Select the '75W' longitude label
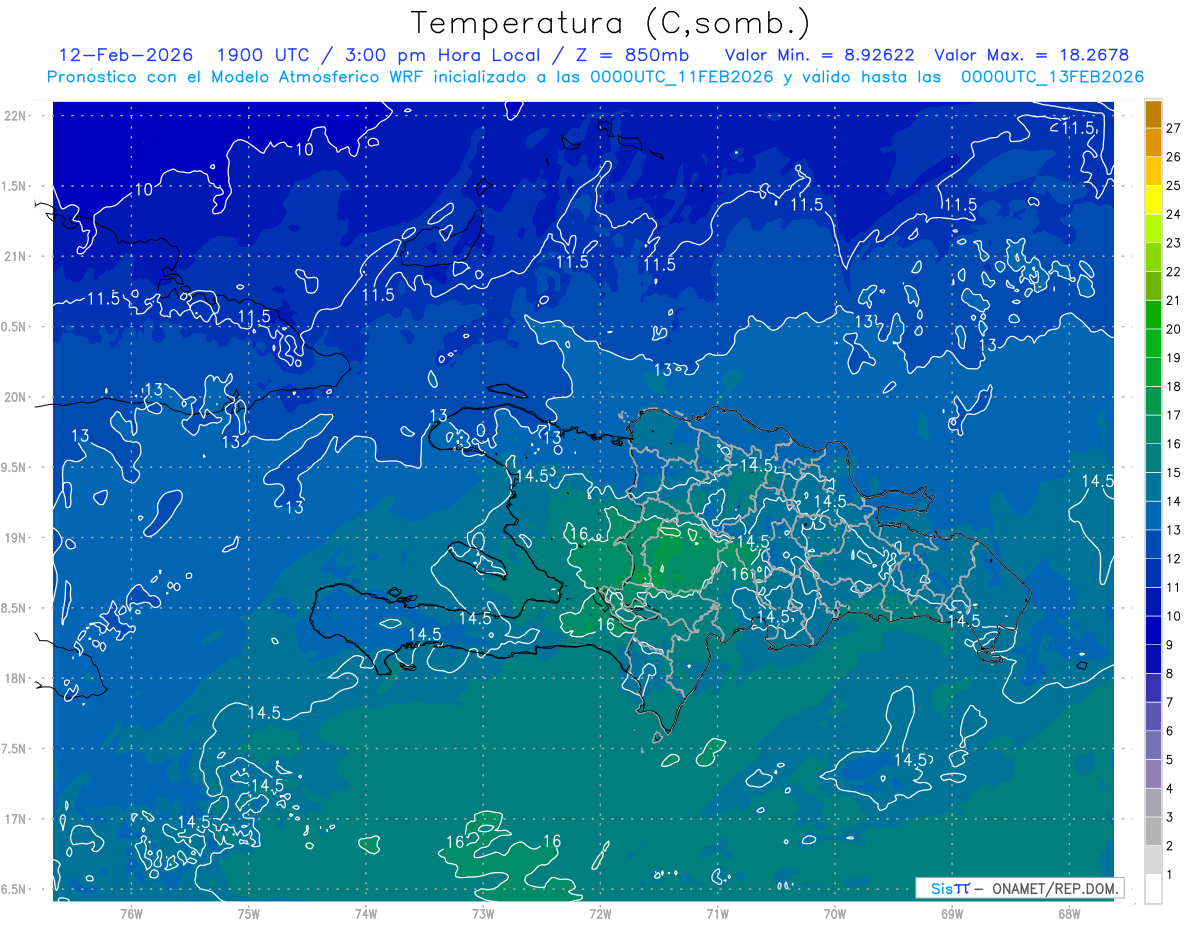 pos(249,913)
